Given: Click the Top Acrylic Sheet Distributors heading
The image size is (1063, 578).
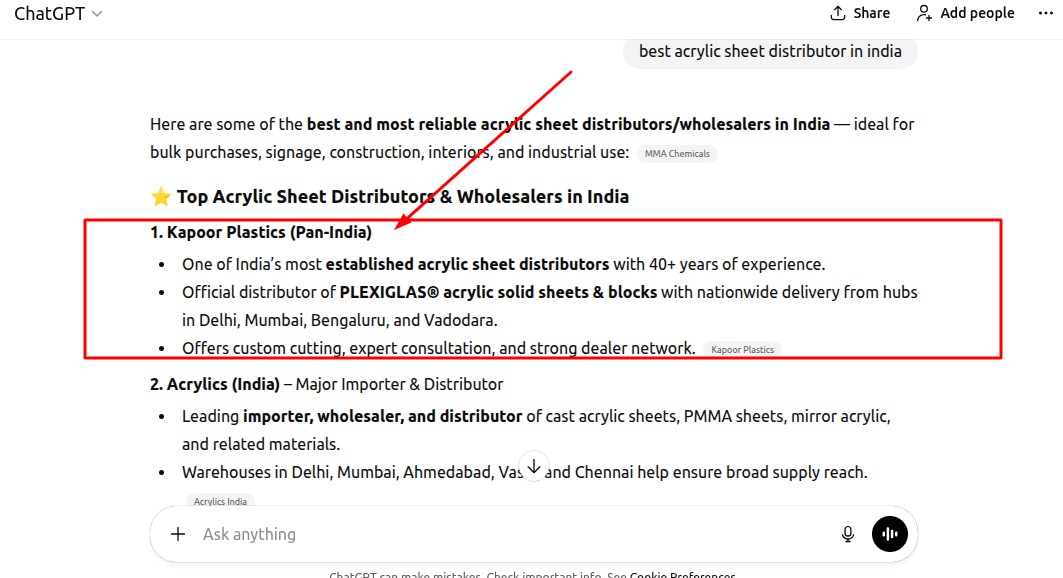Looking at the screenshot, I should (402, 196).
